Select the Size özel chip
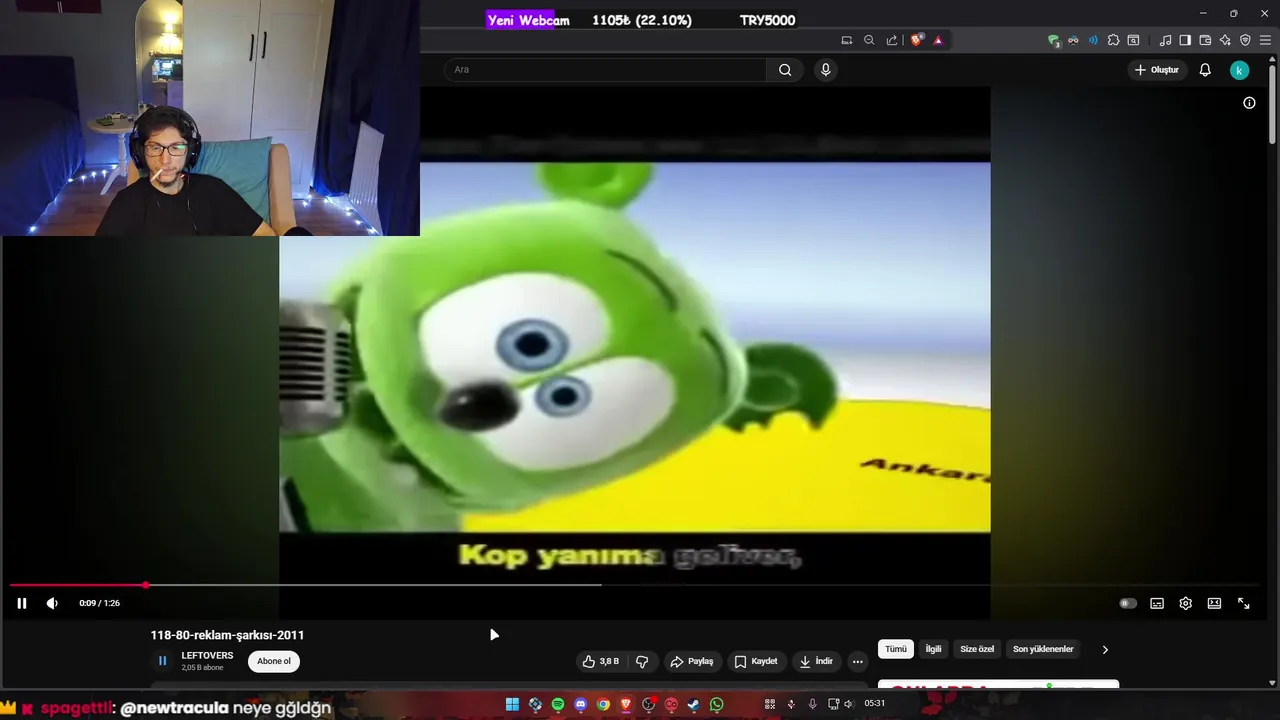1280x720 pixels. click(x=977, y=649)
